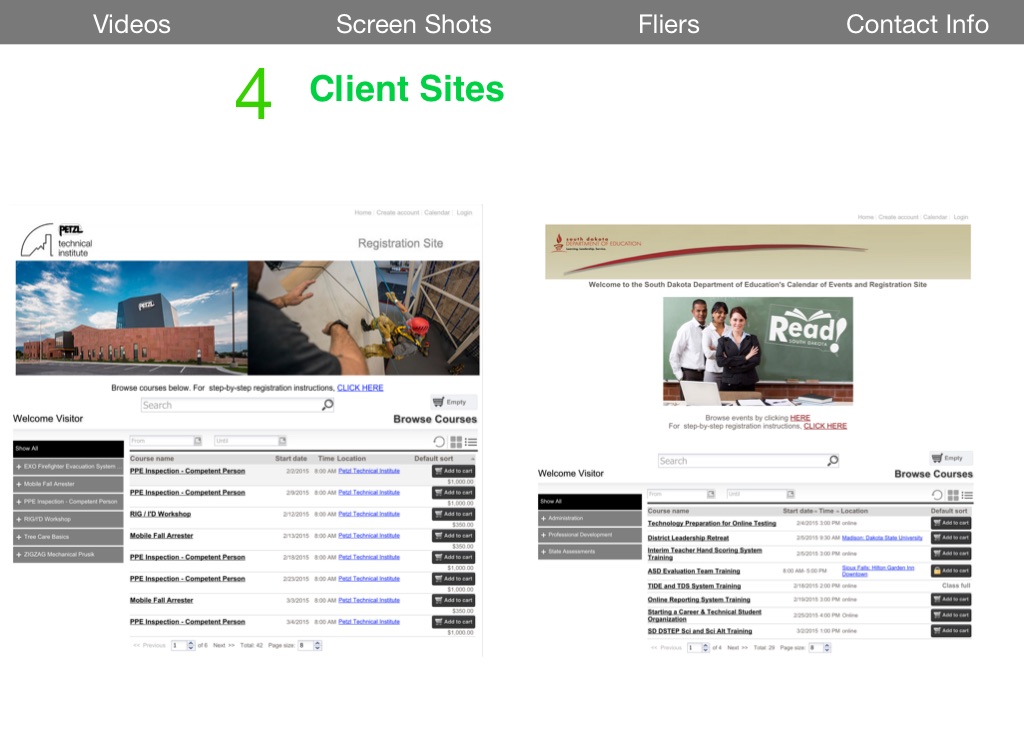Open the Empty cart on the Petzl site
This screenshot has width=1024, height=748.
453,402
